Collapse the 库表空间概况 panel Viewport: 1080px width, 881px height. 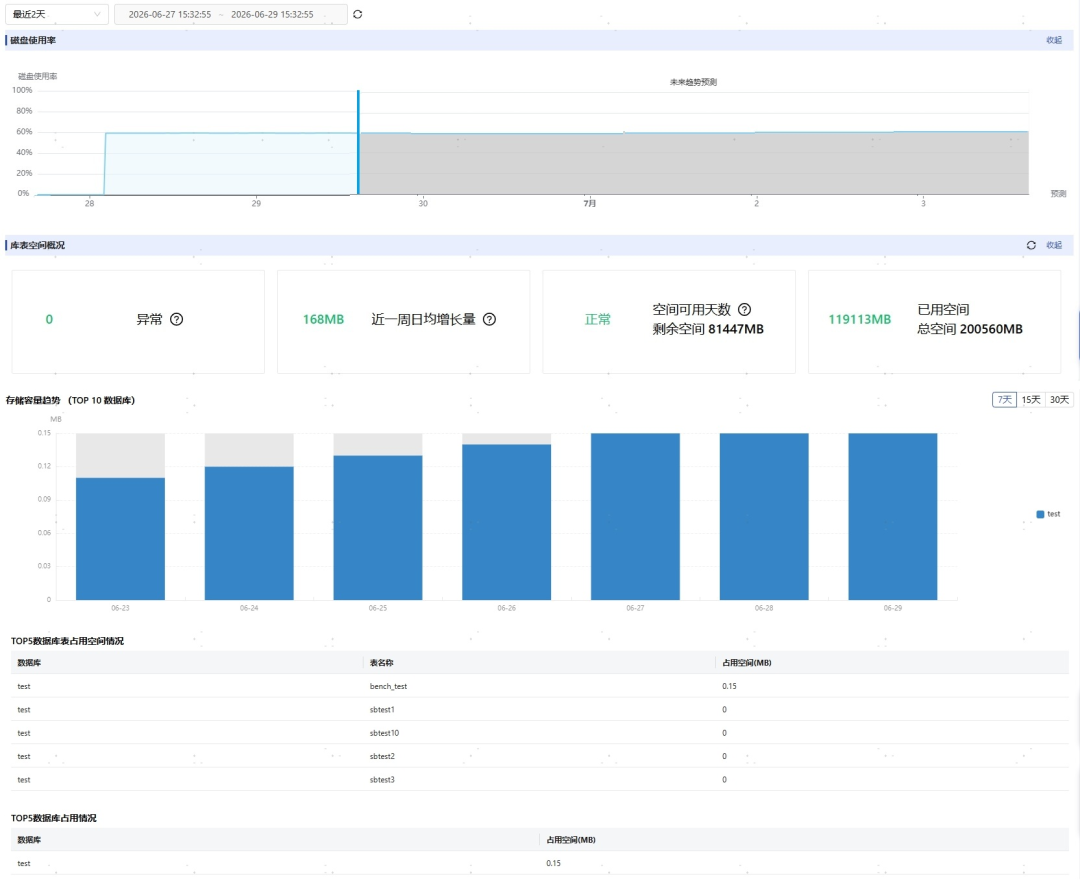coord(1054,245)
